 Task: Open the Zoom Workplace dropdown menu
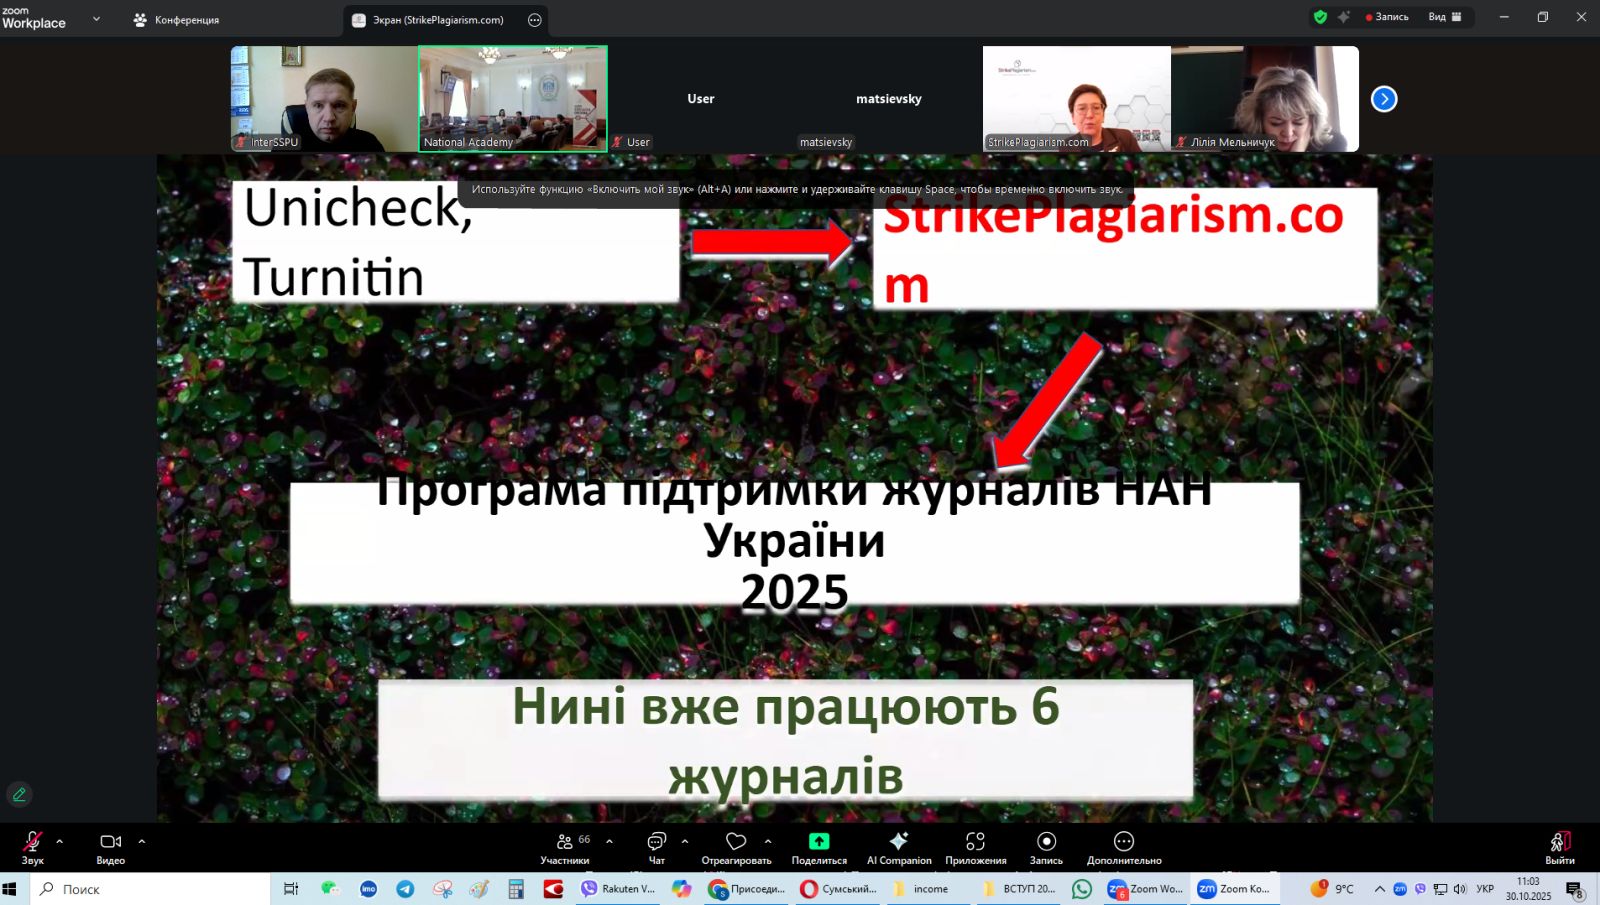point(96,19)
